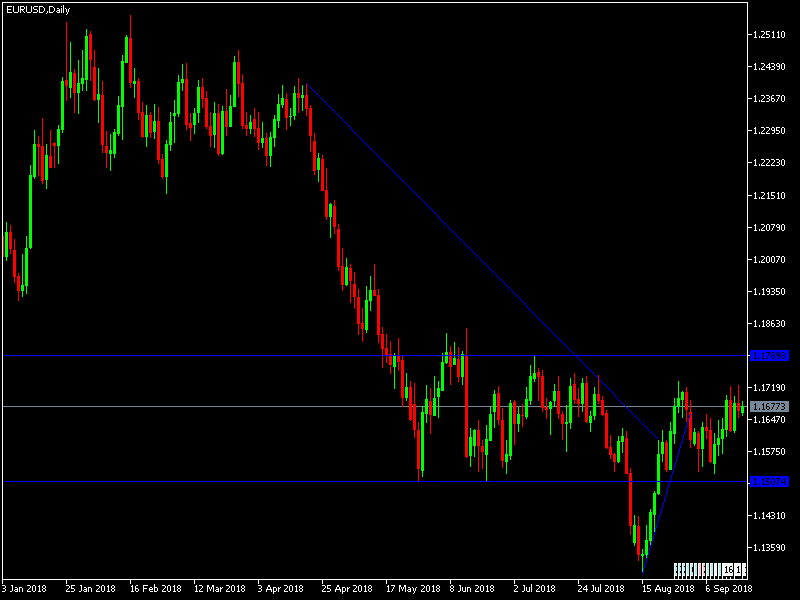Click the 1.25110 price scale label

(768, 33)
